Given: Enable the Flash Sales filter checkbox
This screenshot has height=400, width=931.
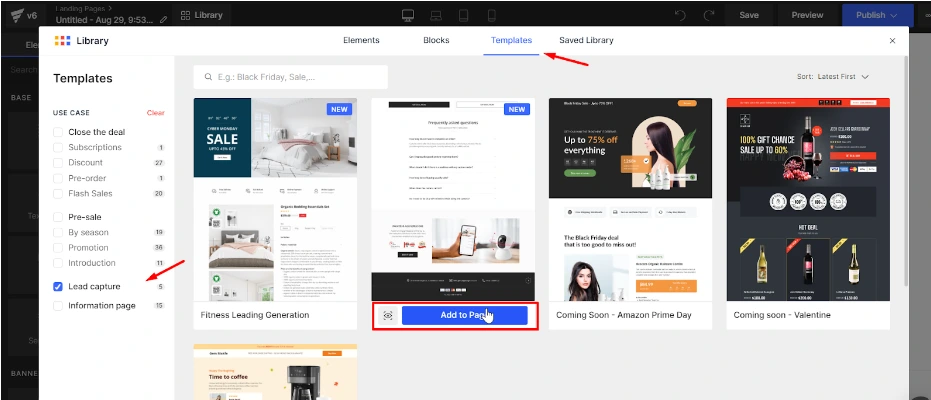Looking at the screenshot, I should [x=58, y=193].
